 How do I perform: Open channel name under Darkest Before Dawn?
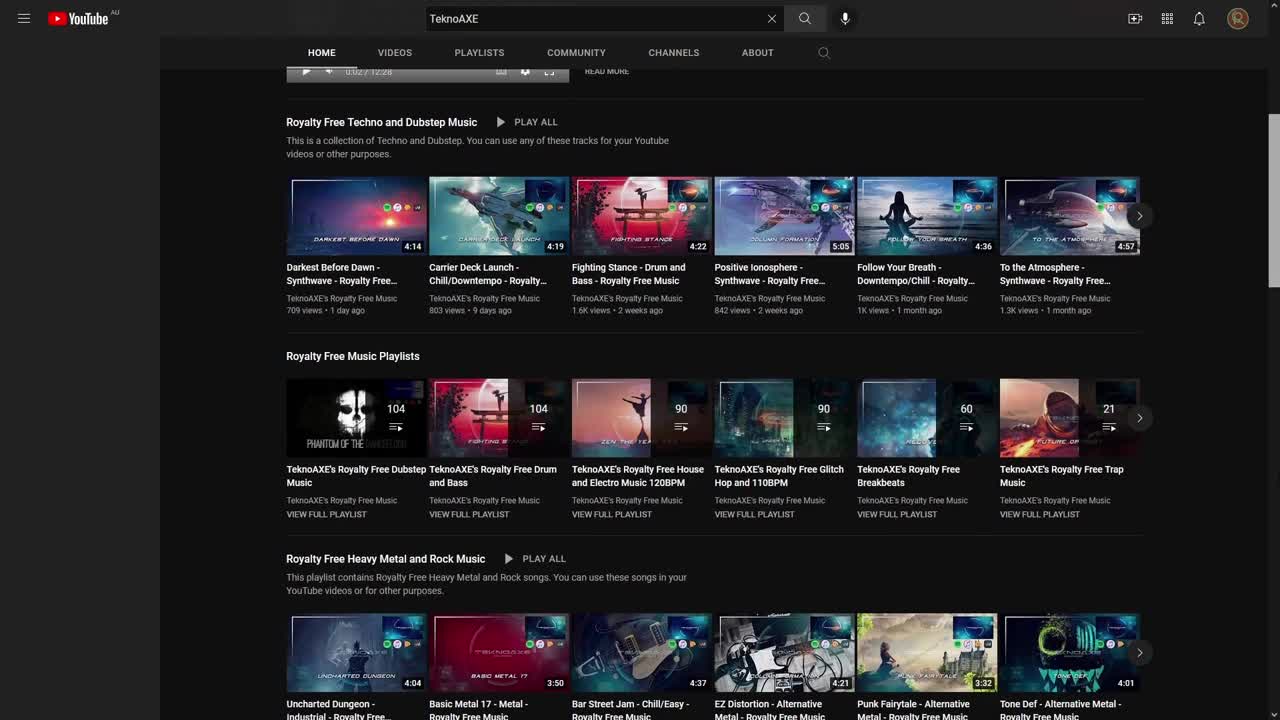point(342,298)
